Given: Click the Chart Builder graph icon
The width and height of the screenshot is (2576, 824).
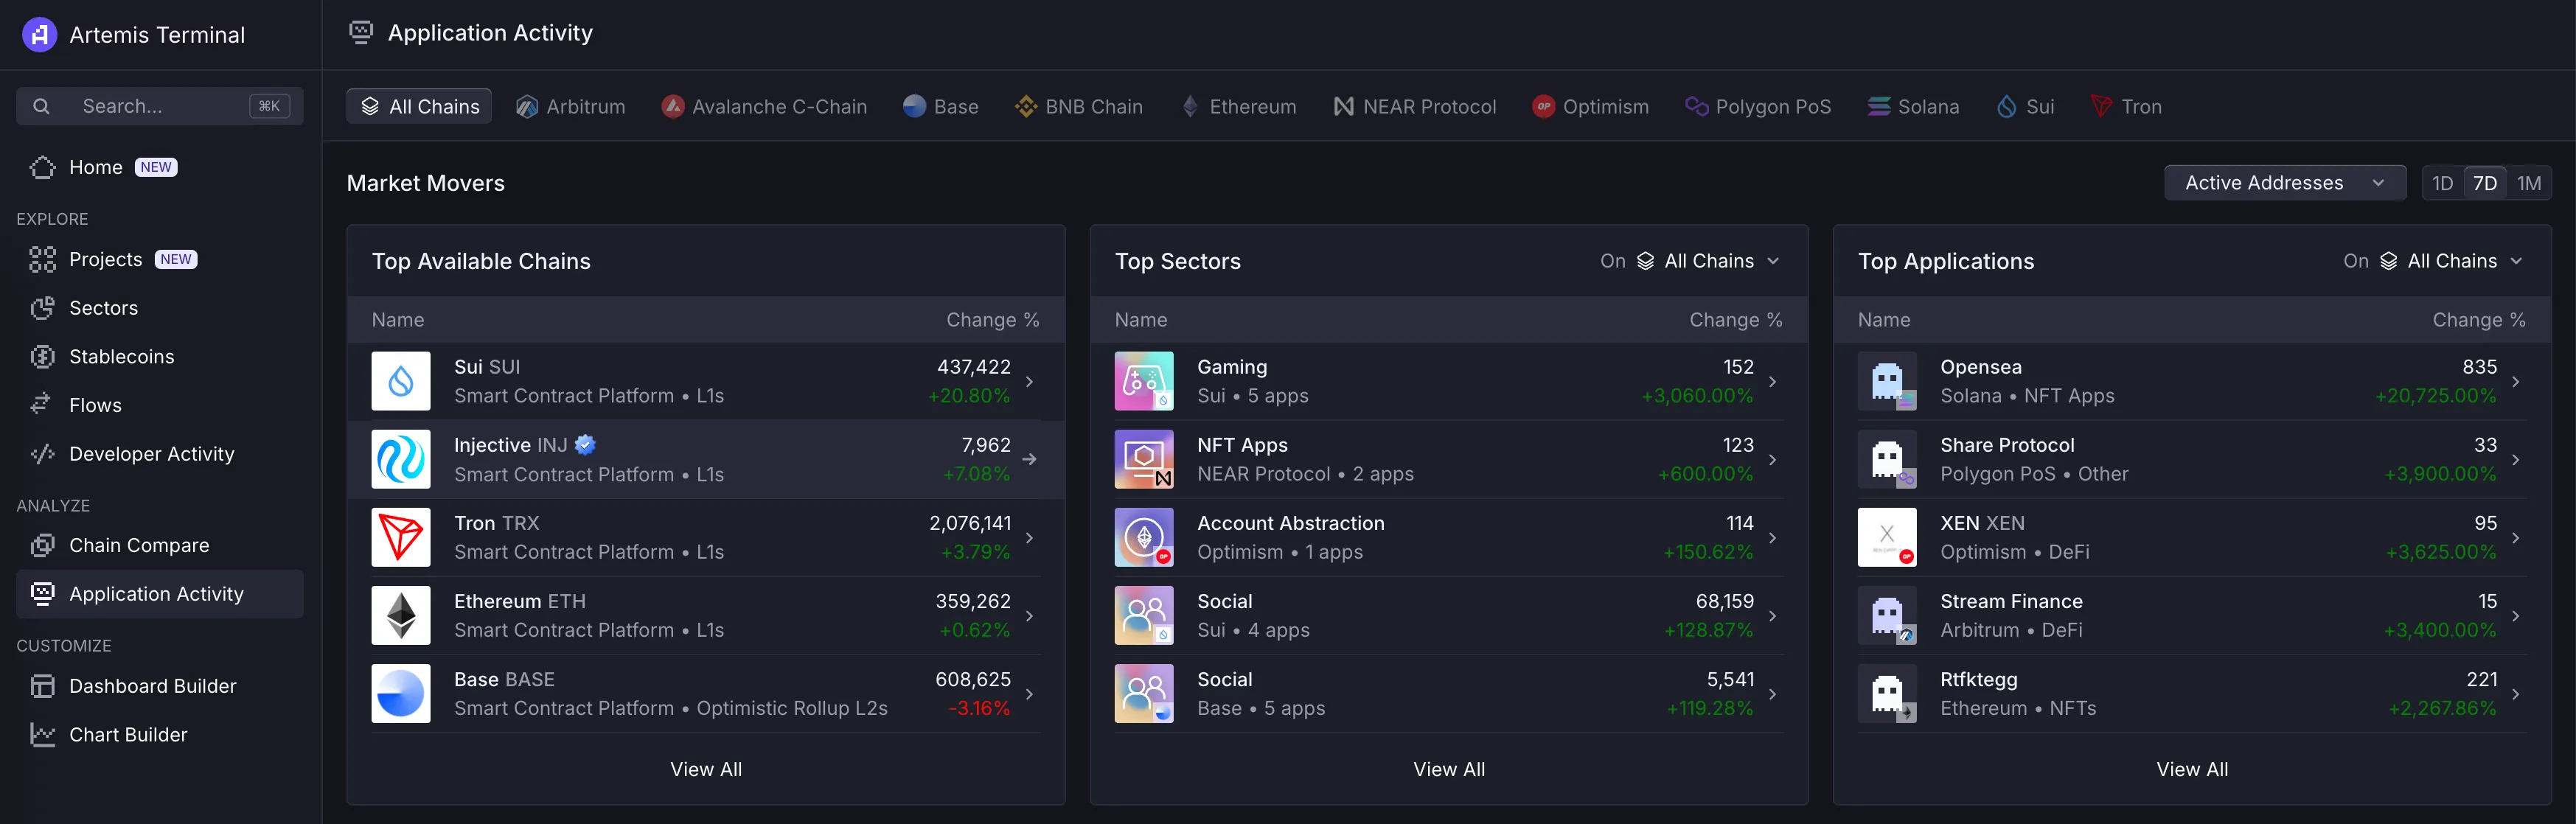Looking at the screenshot, I should pos(42,734).
